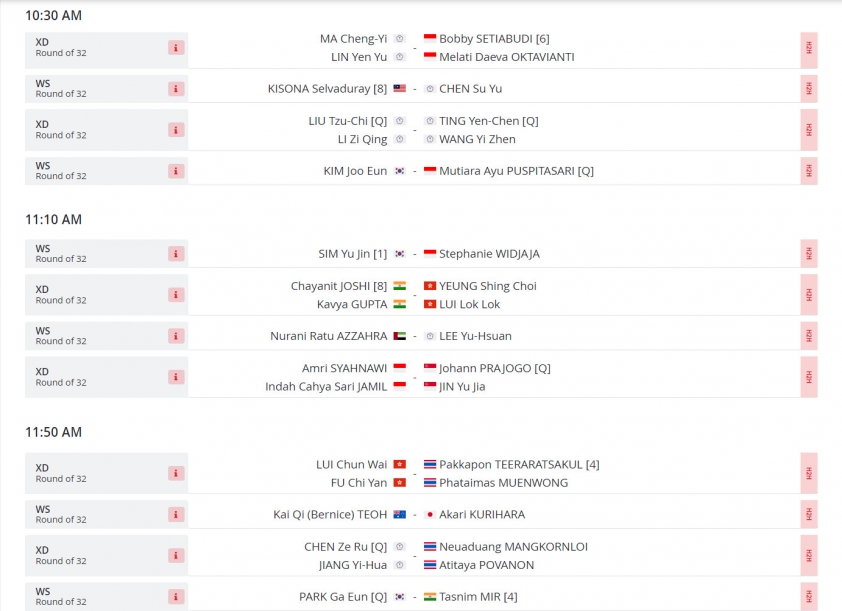842x611 pixels.
Task: Click info icon for KISONA Selvaduray match
Action: pos(176,89)
